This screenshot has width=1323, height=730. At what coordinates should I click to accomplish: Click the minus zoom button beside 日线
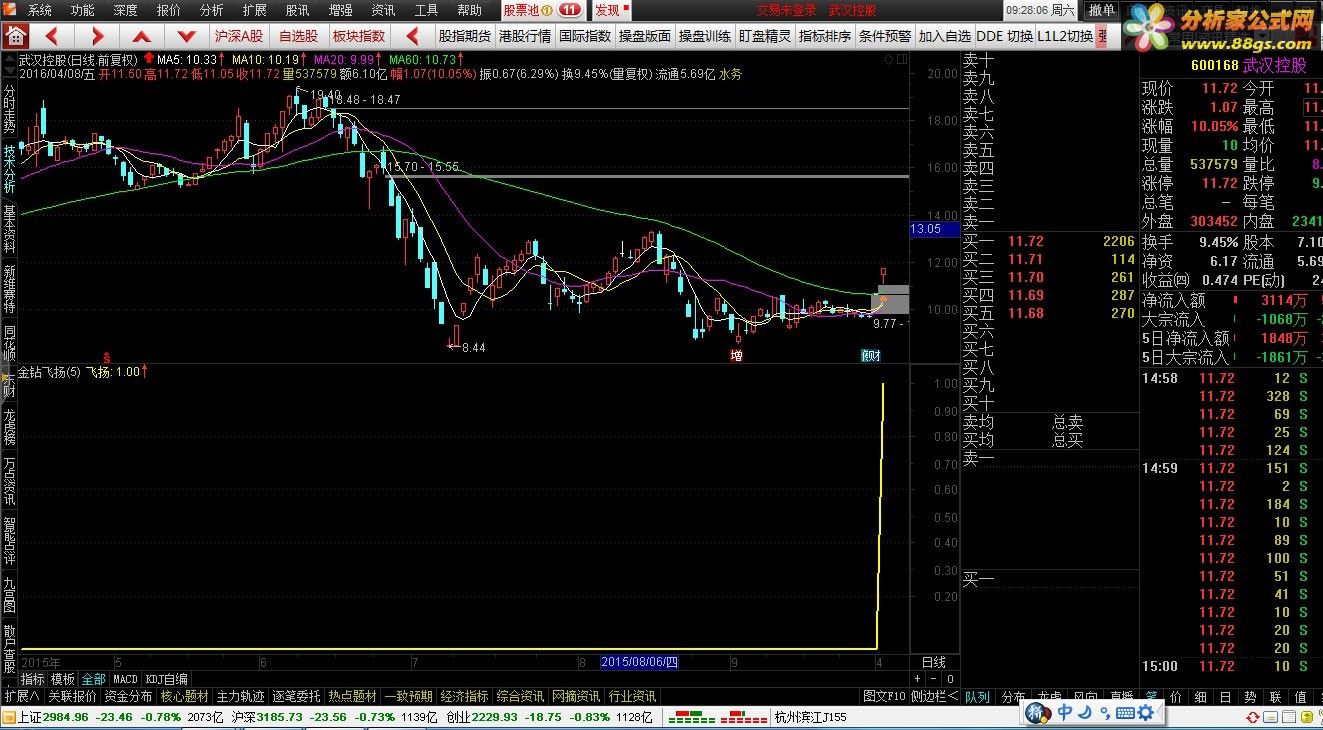tap(934, 680)
